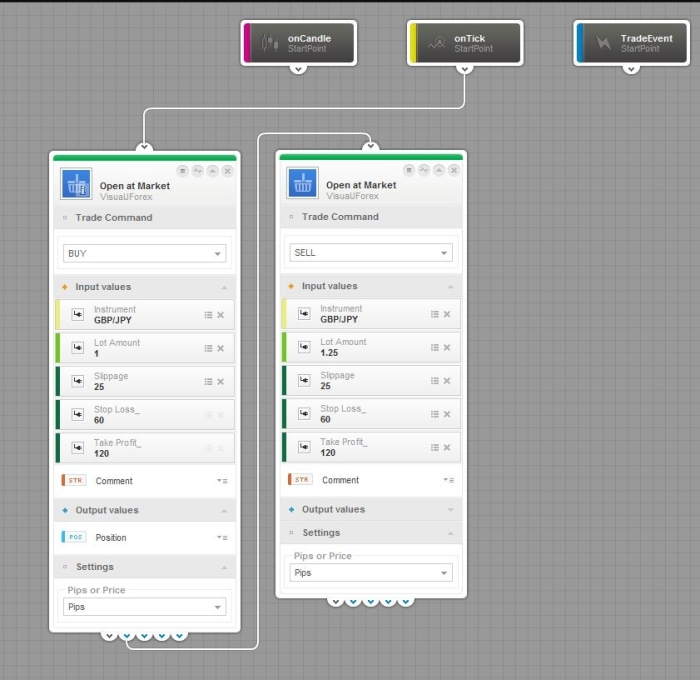Viewport: 700px width, 680px height.
Task: Open the list icon for Take Profit_ in SELL block
Action: (x=434, y=447)
